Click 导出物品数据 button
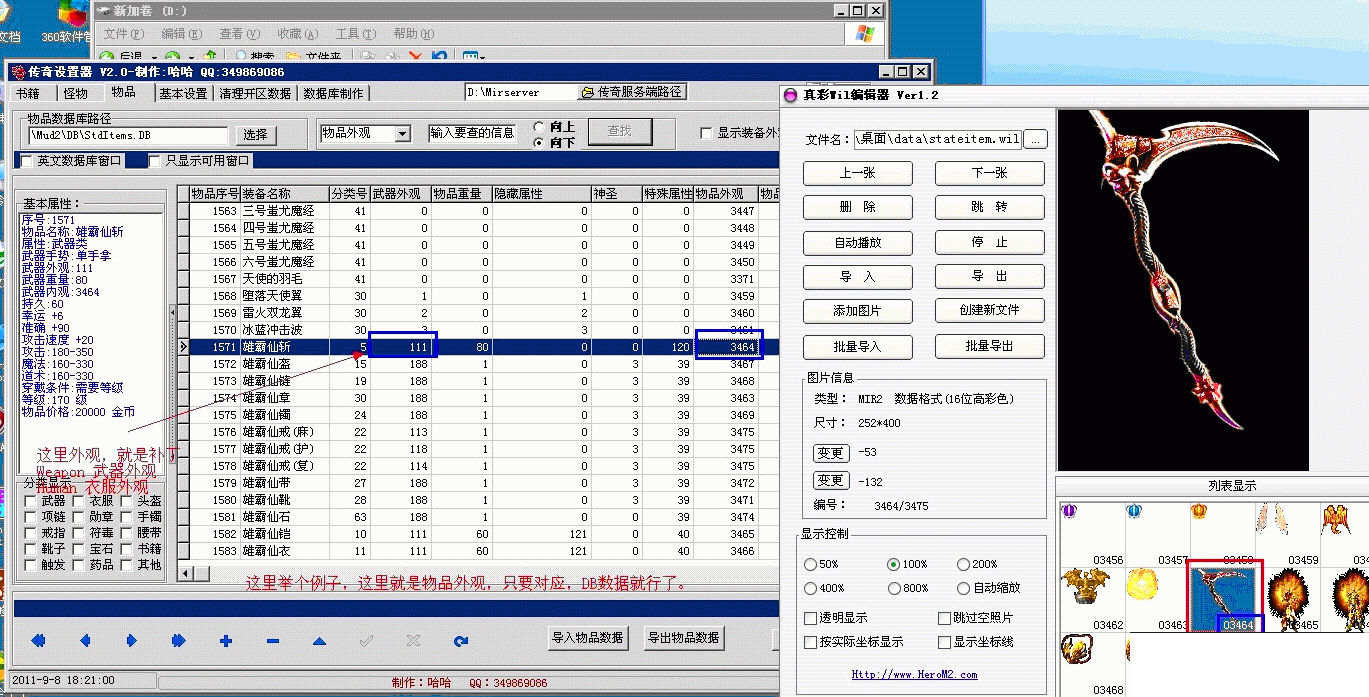Image resolution: width=1369 pixels, height=697 pixels. (684, 638)
